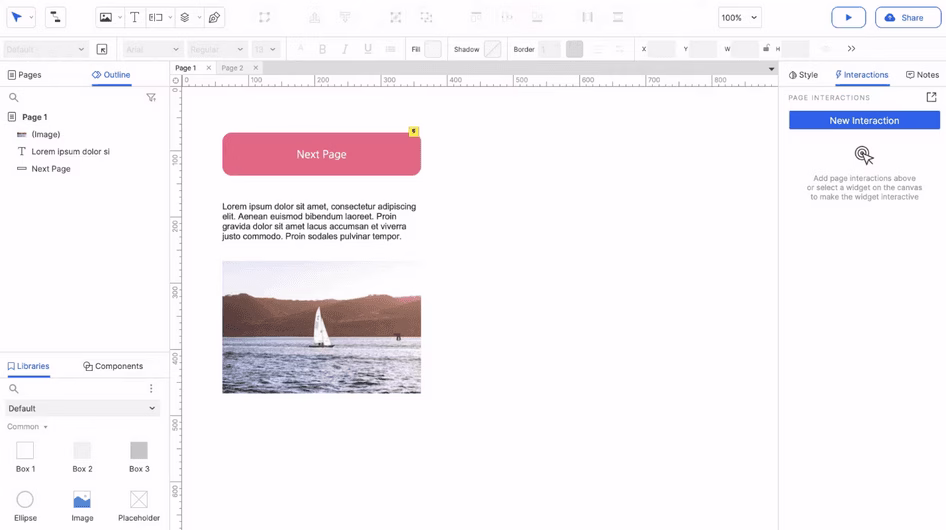946x530 pixels.
Task: Activate the connector tool
Action: point(55,18)
